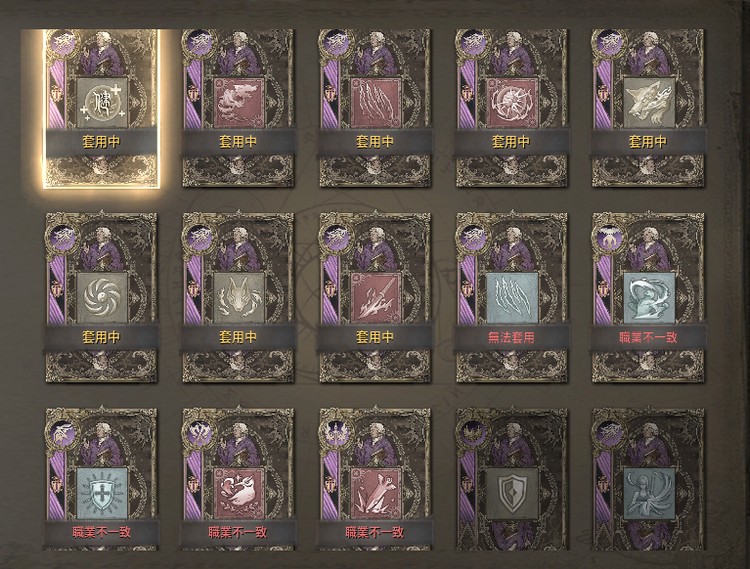Click the red leaping fish-blade skill icon
This screenshot has width=750, height=569.
[x=375, y=493]
